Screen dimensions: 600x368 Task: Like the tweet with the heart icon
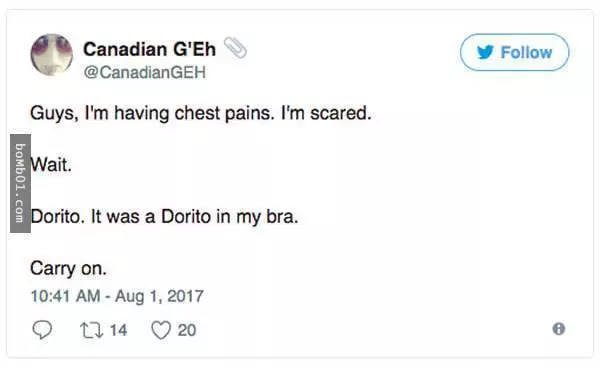[x=161, y=330]
